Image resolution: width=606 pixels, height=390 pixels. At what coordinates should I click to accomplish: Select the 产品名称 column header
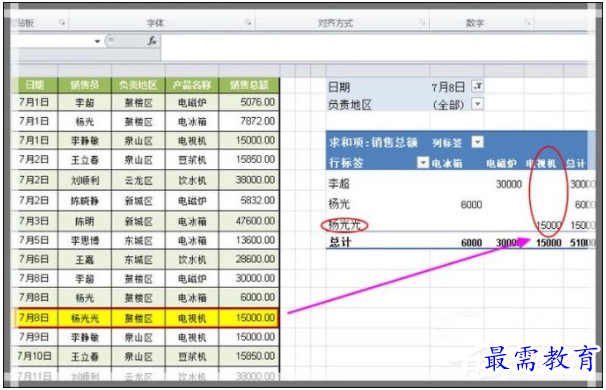pos(192,85)
